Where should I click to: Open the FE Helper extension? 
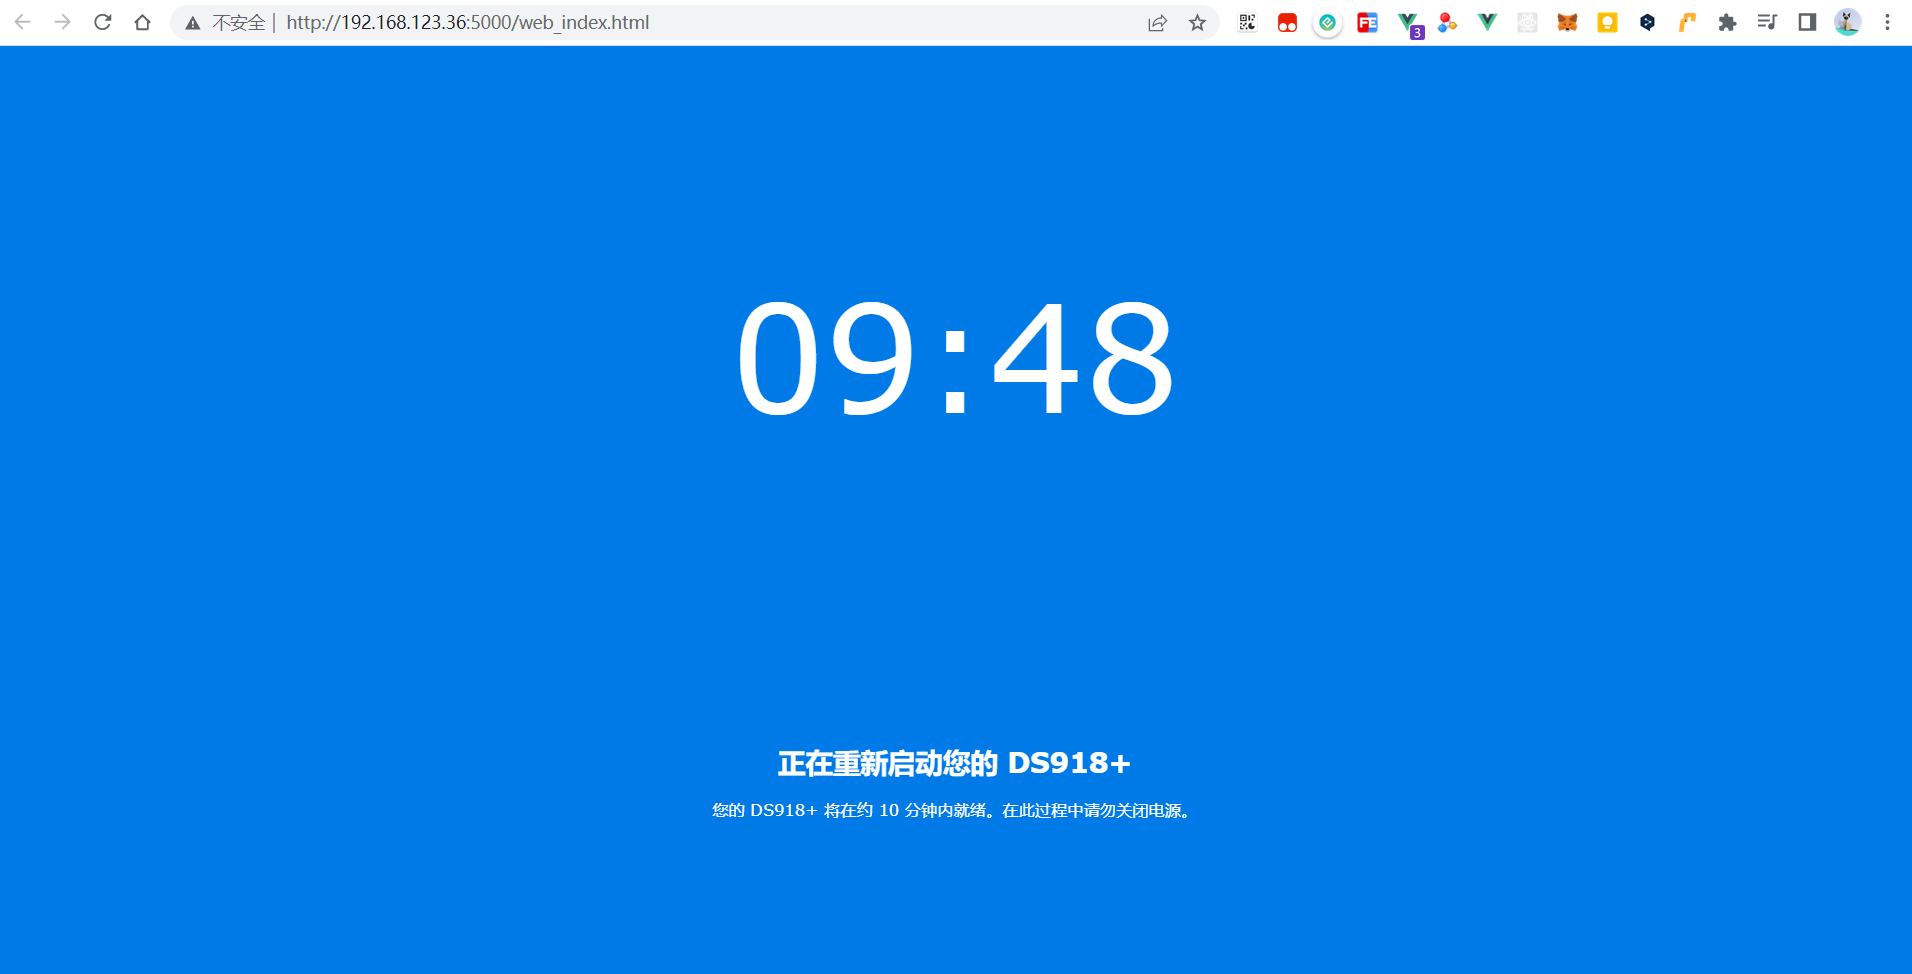tap(1367, 22)
